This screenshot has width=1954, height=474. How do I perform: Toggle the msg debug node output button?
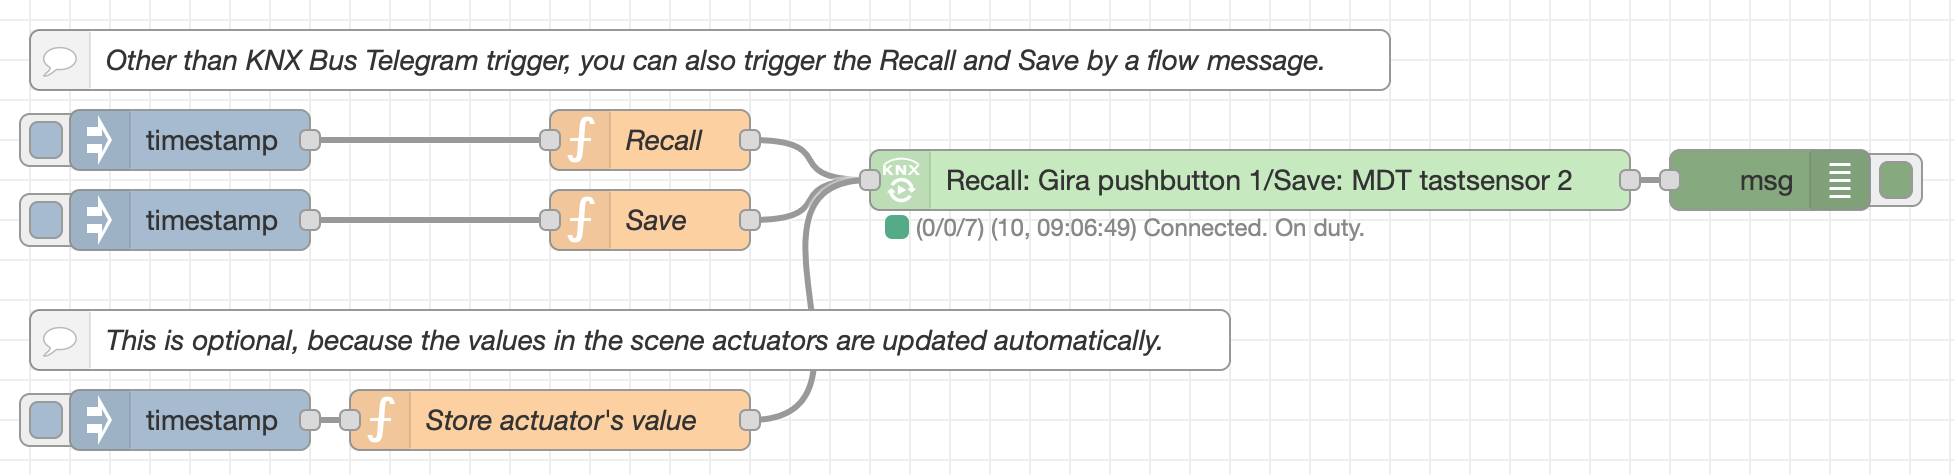1896,180
